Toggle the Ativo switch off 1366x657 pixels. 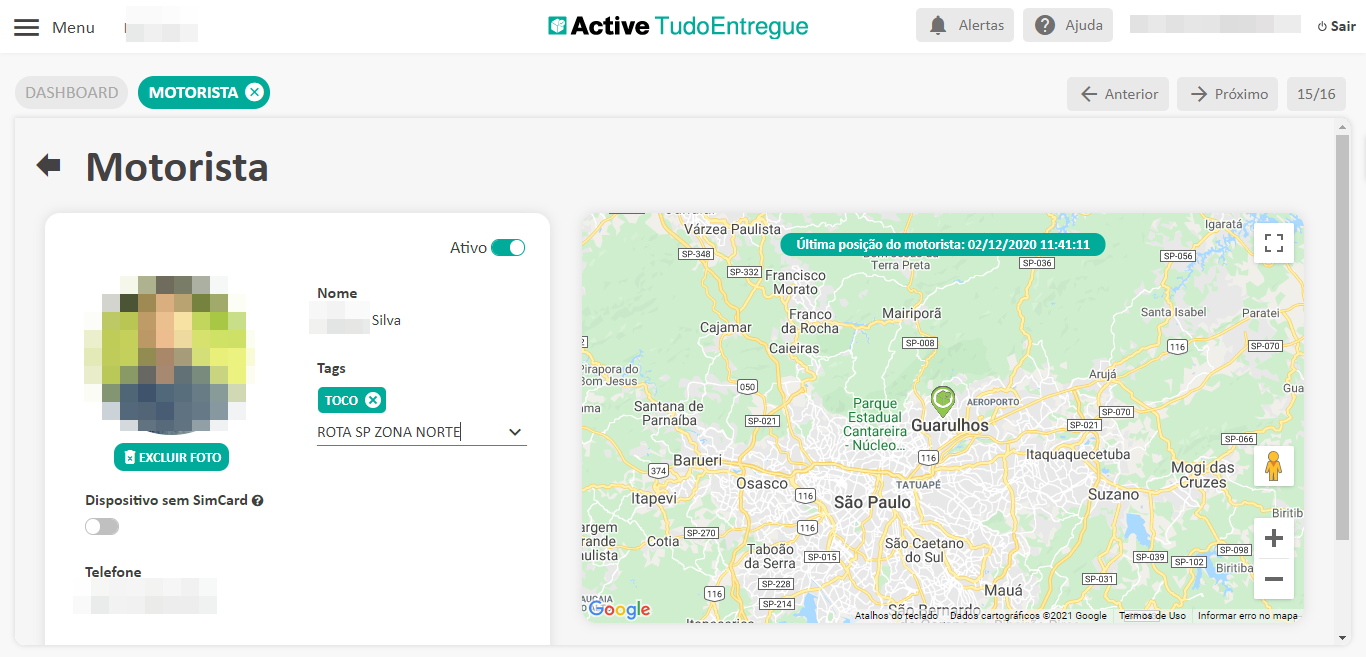508,248
